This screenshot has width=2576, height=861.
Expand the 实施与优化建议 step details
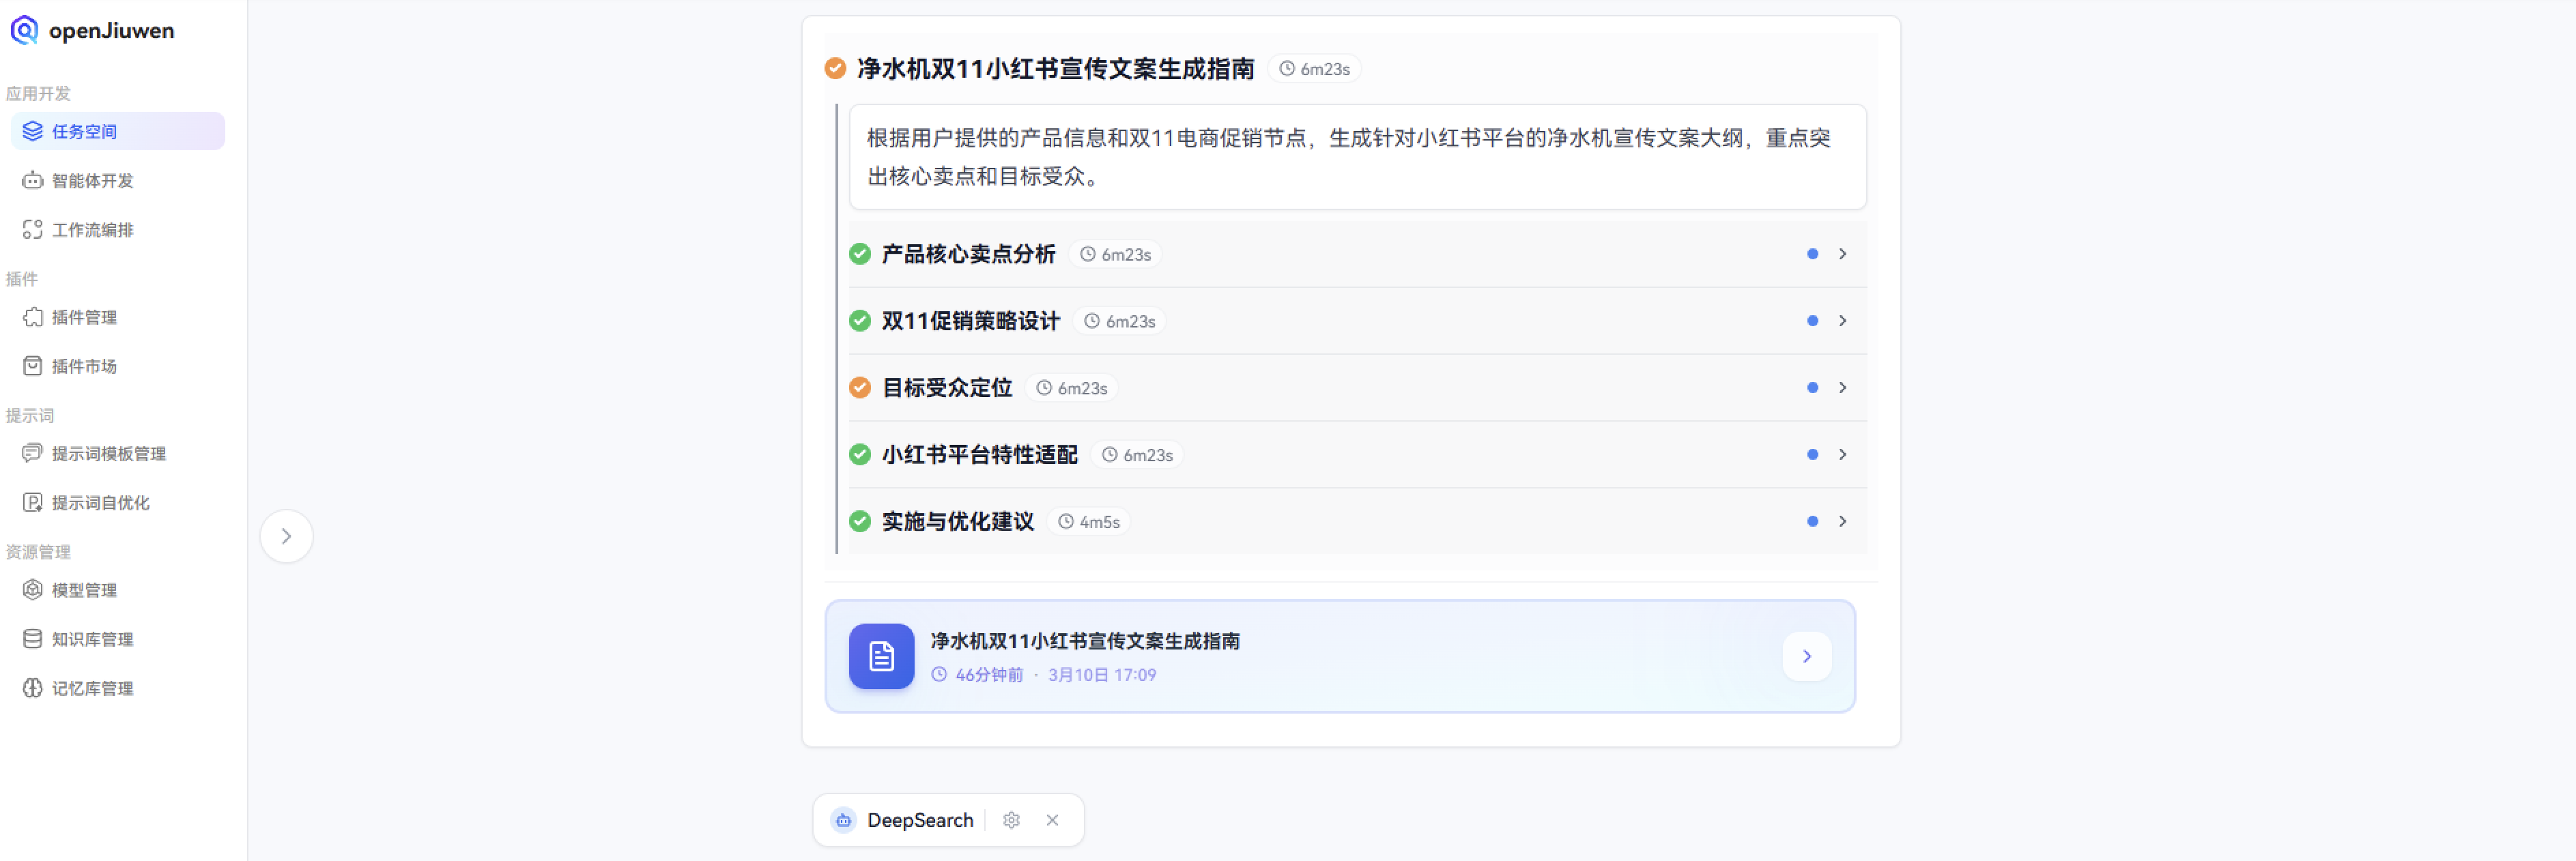[x=1843, y=520]
